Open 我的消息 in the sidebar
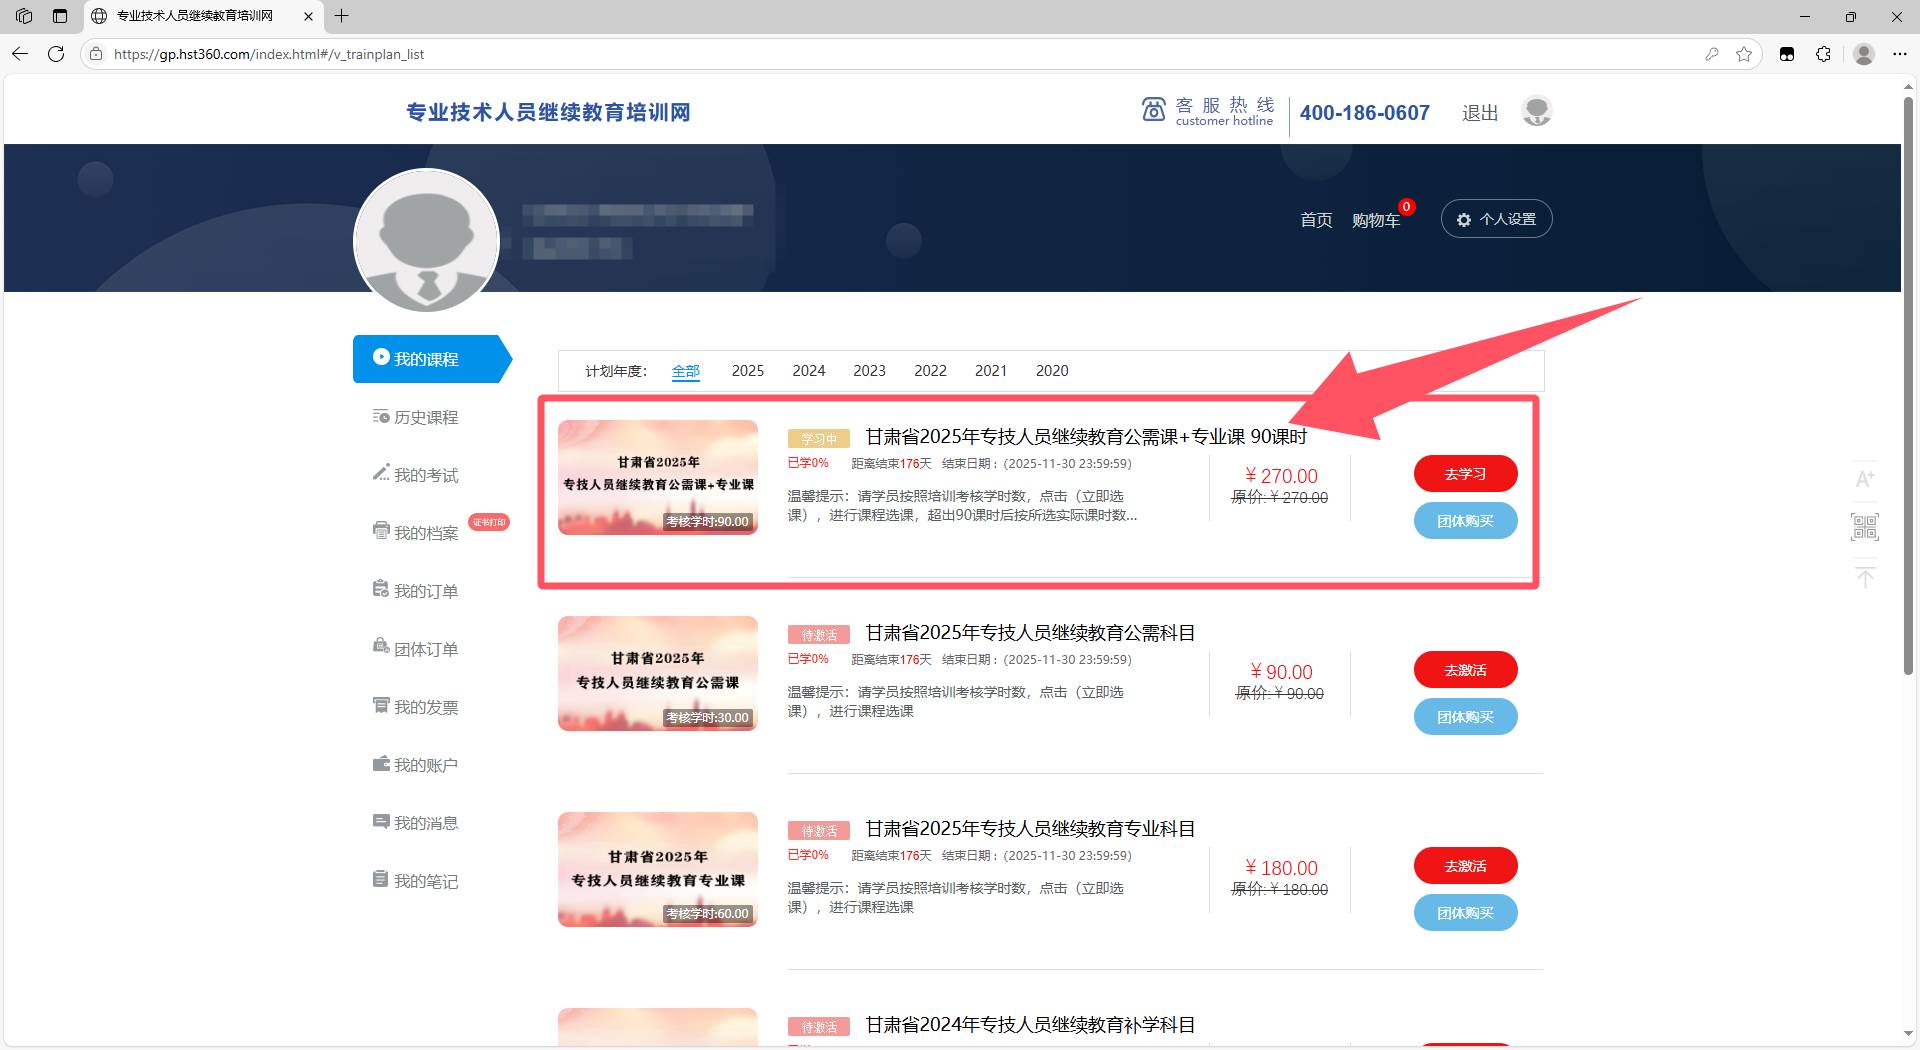This screenshot has height=1050, width=1920. (416, 823)
